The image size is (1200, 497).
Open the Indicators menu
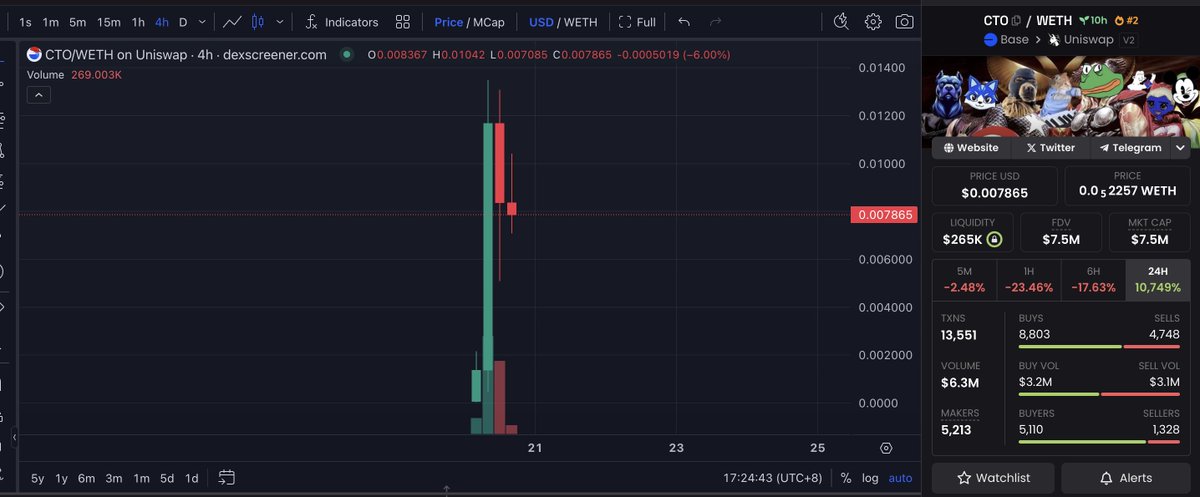(x=342, y=22)
